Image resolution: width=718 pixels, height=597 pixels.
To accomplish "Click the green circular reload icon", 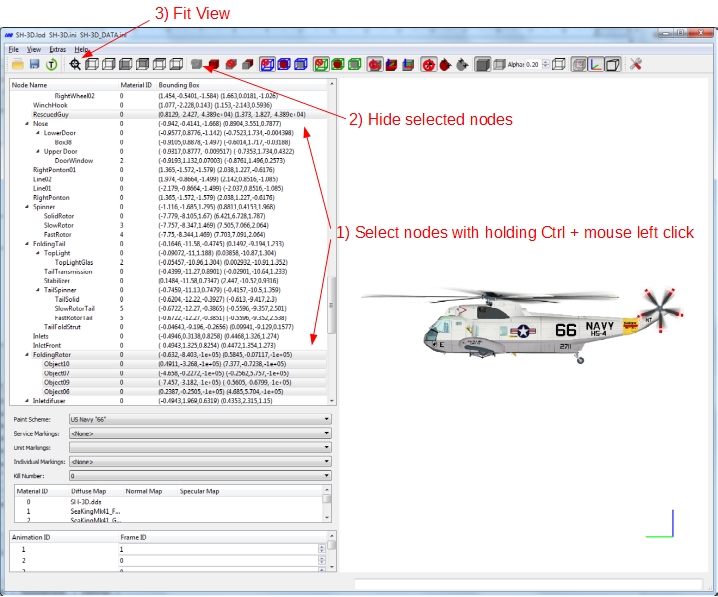I will coord(51,65).
